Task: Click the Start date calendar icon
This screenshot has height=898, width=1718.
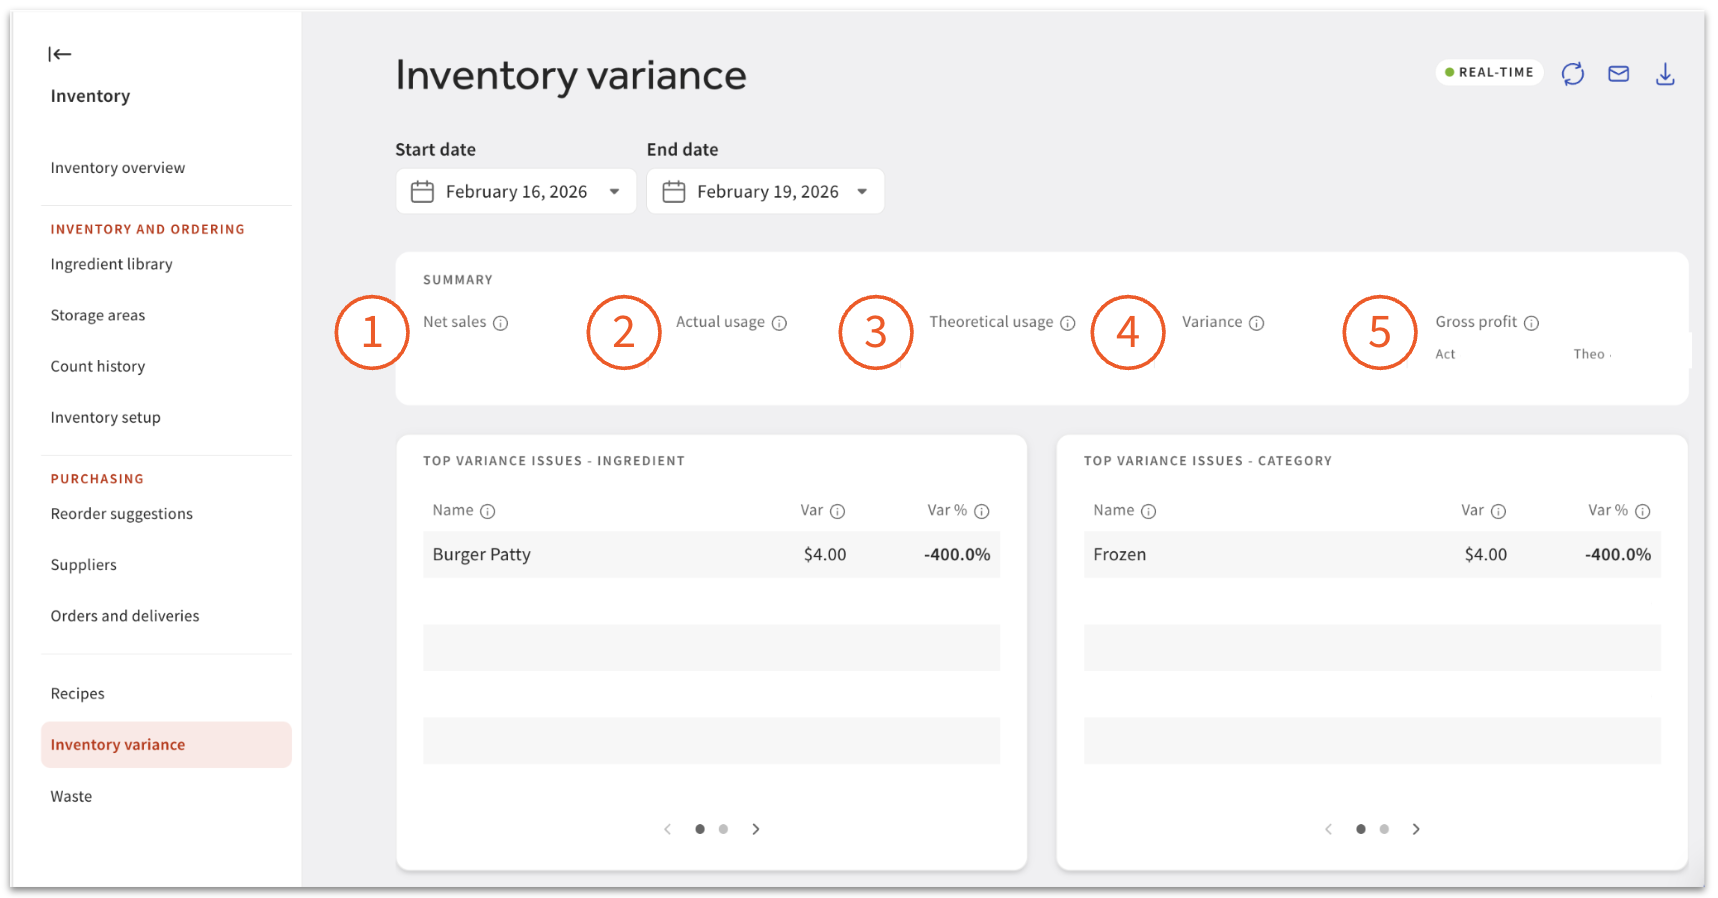Action: click(422, 192)
